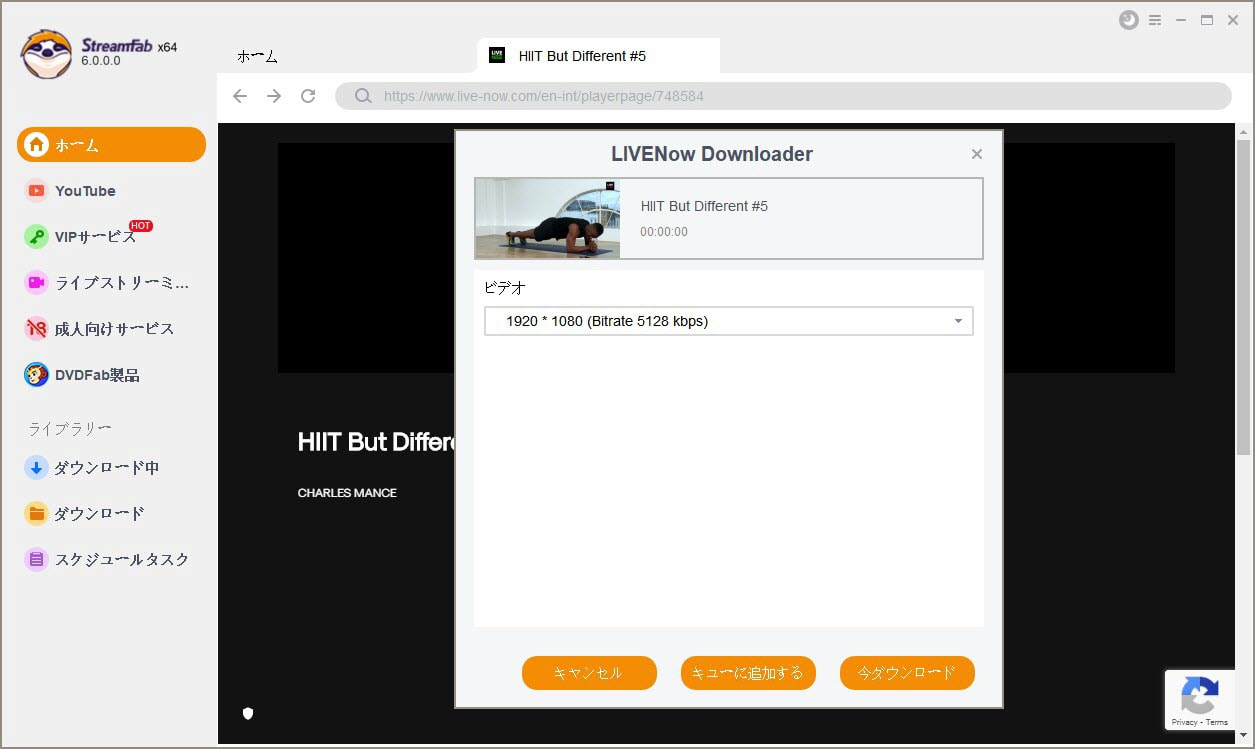Screen dimensions: 1255x749
Task: Go back with the left arrow
Action: tap(240, 96)
